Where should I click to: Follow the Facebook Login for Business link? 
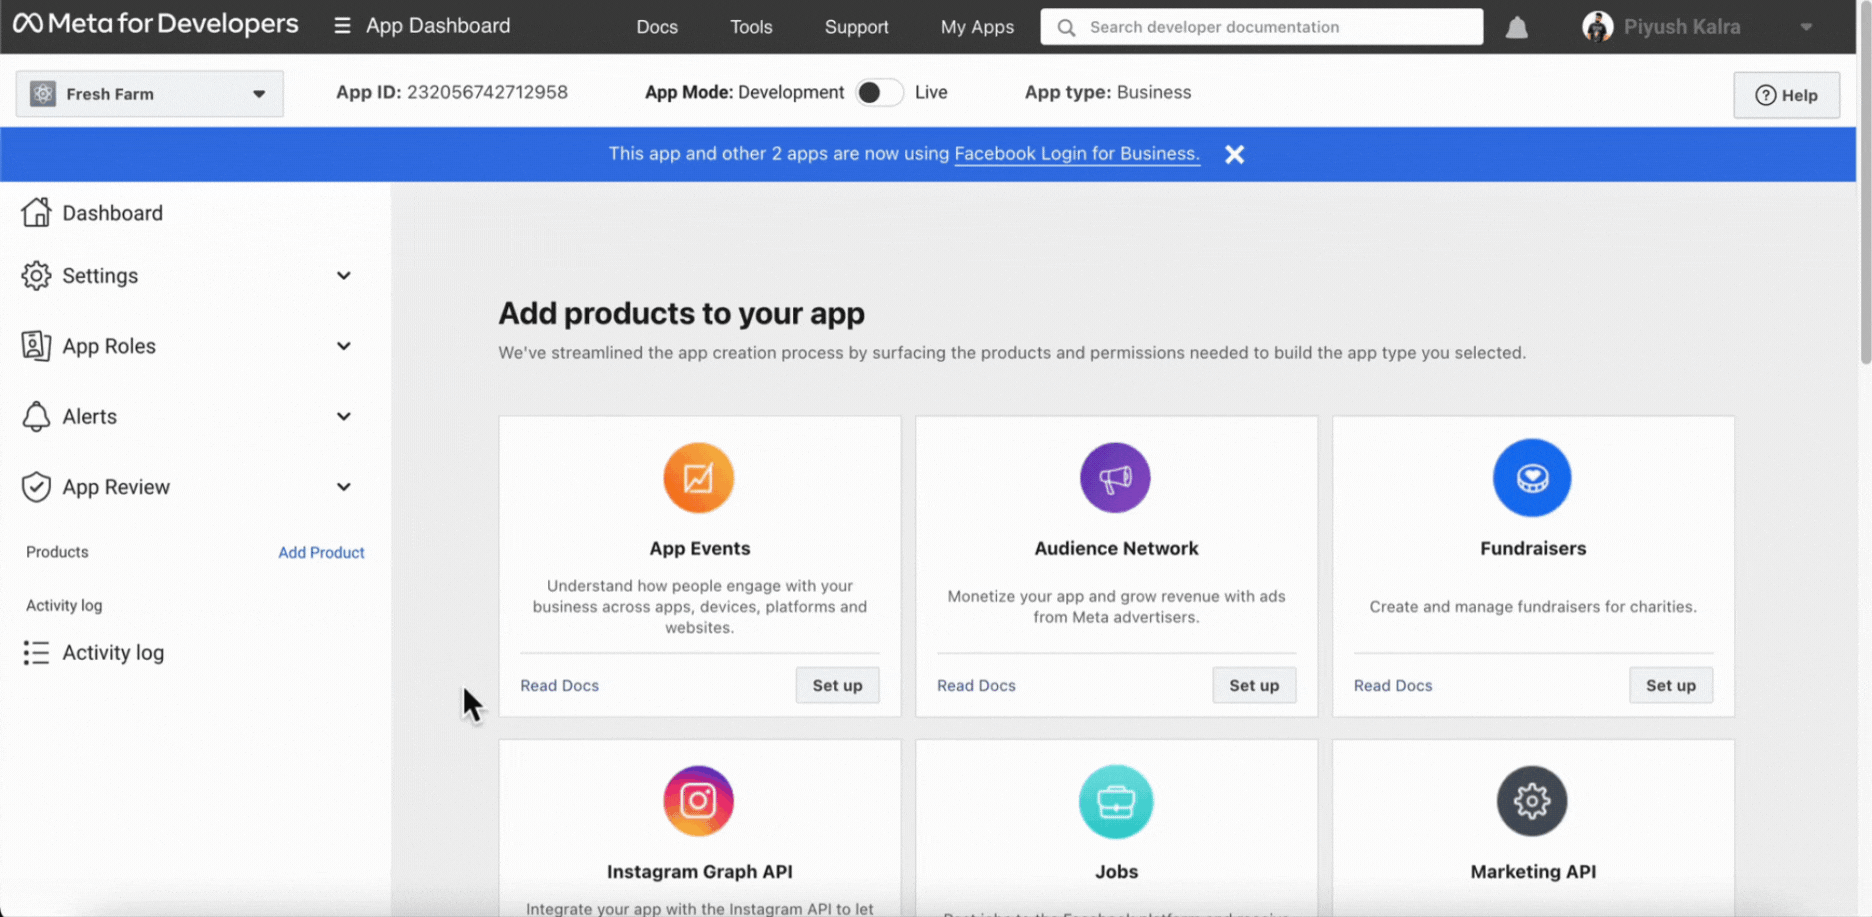1077,153
